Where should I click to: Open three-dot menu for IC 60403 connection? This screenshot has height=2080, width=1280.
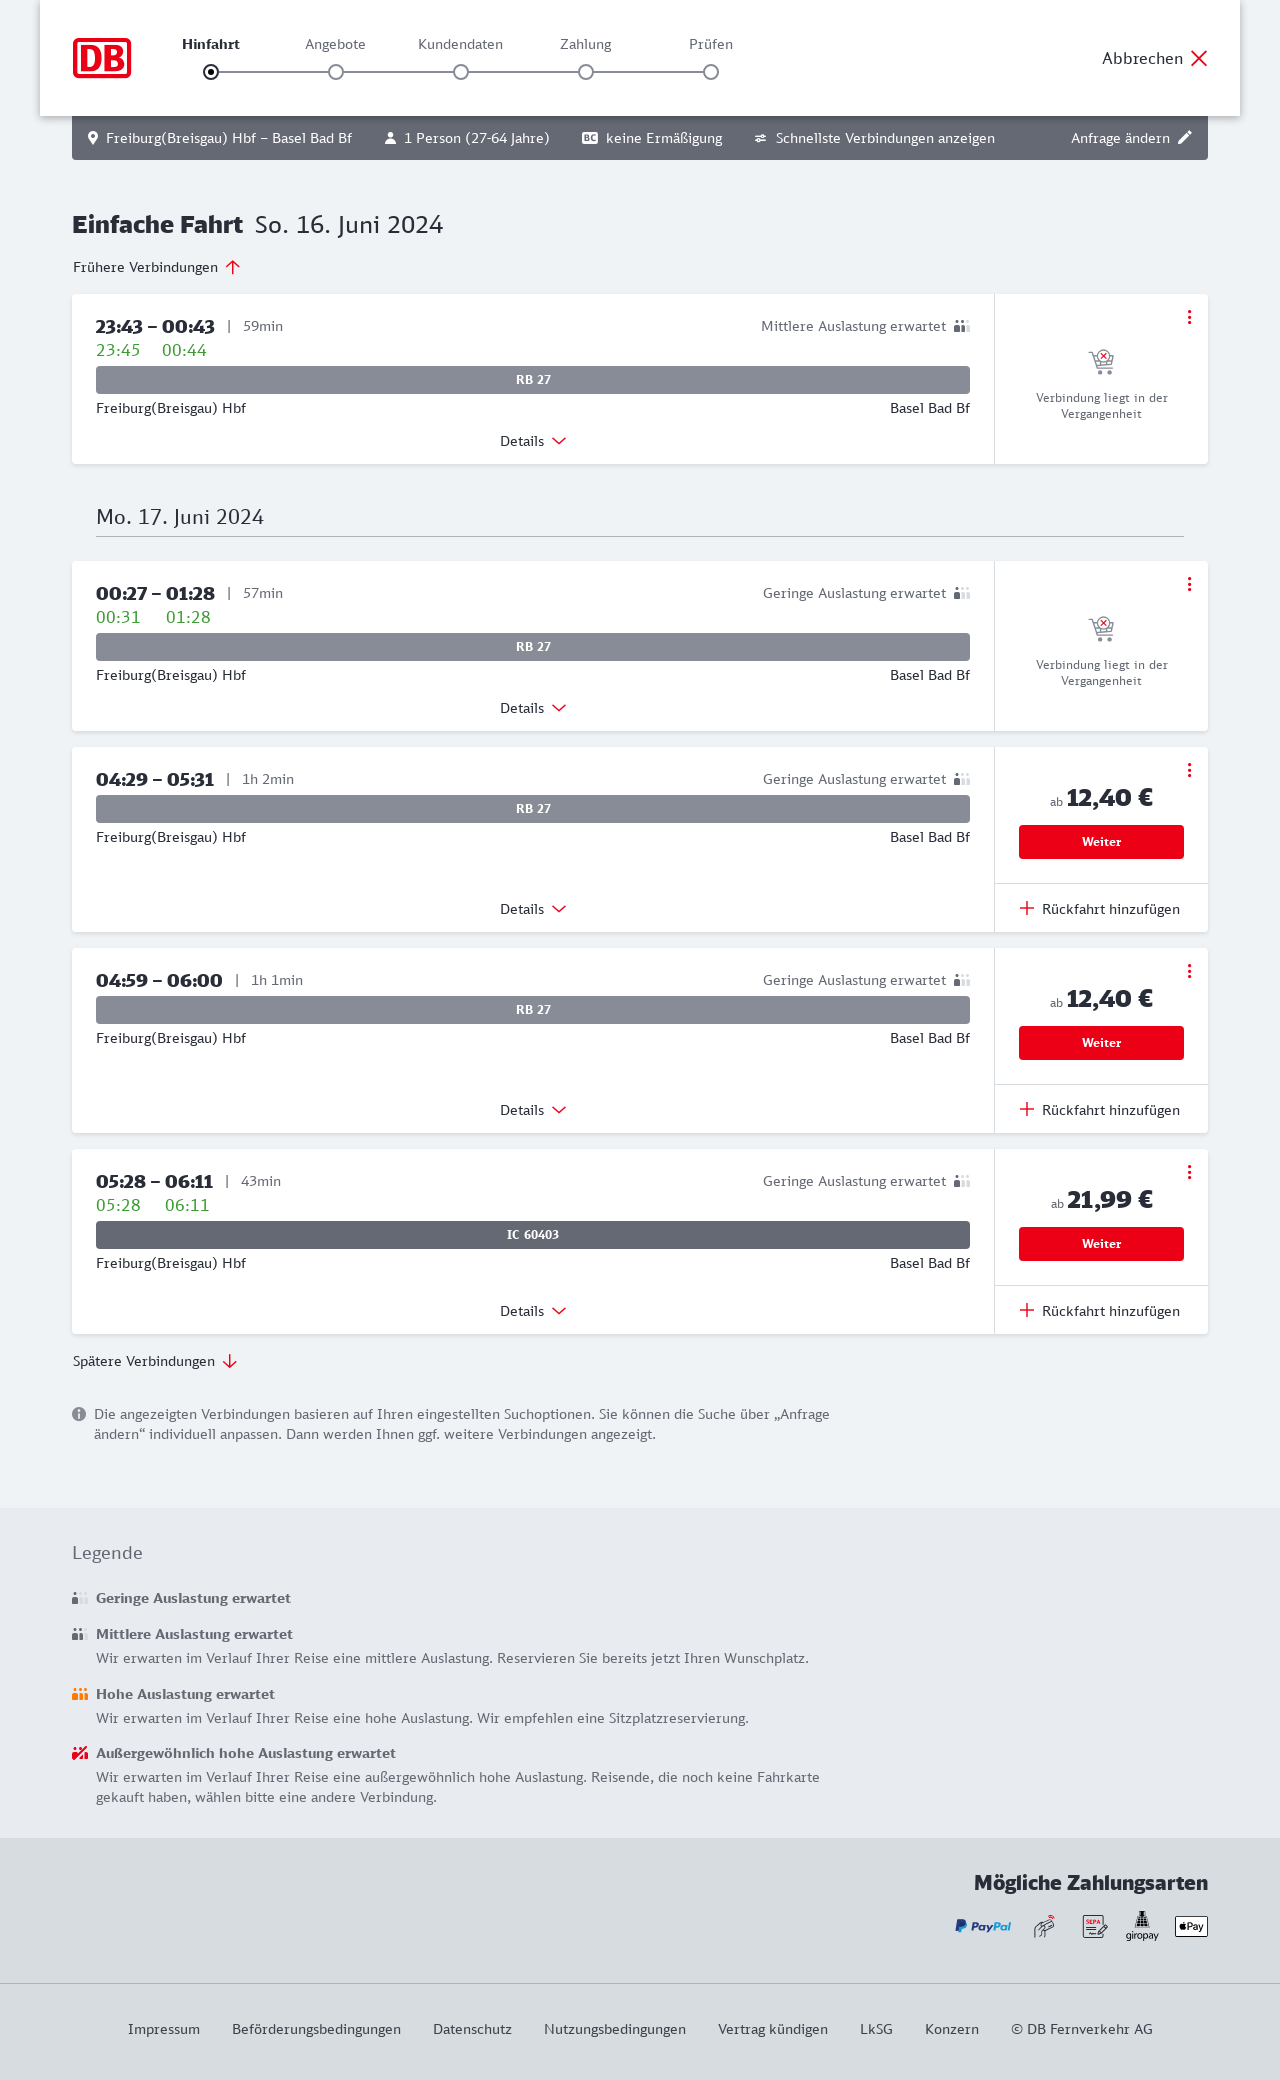coord(1189,1172)
